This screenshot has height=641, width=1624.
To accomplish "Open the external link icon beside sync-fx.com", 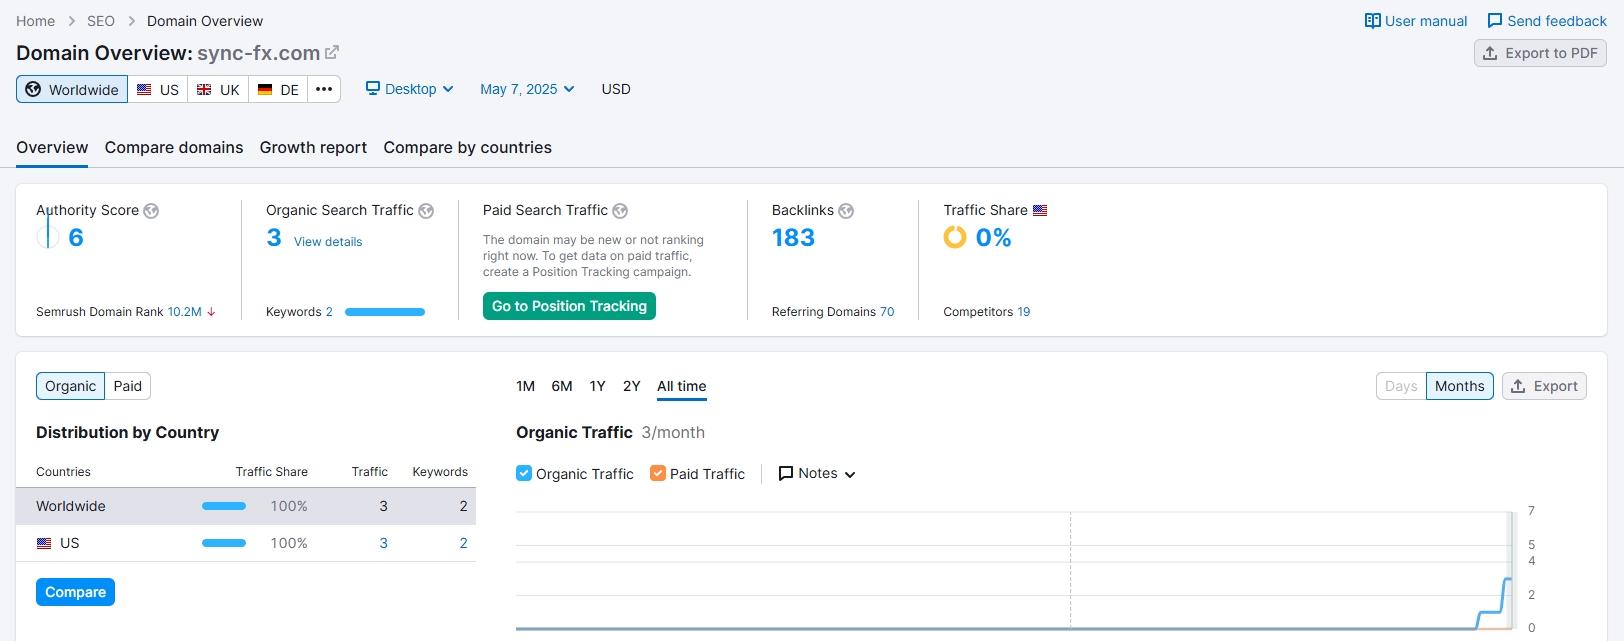I will coord(332,53).
